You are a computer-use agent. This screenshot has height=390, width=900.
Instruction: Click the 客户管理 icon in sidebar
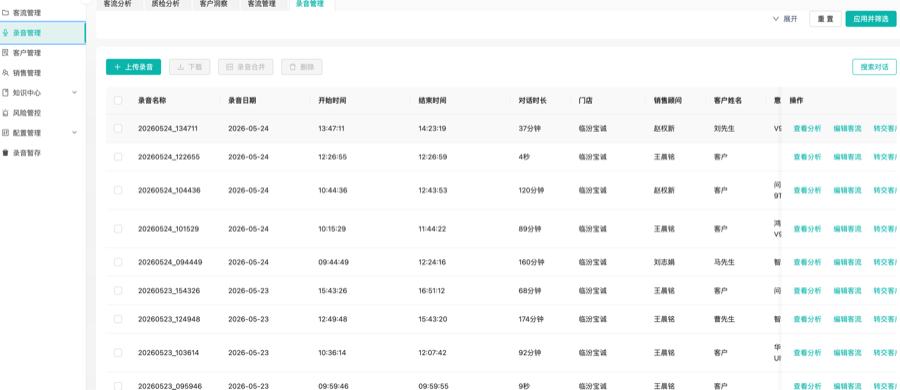click(6, 53)
